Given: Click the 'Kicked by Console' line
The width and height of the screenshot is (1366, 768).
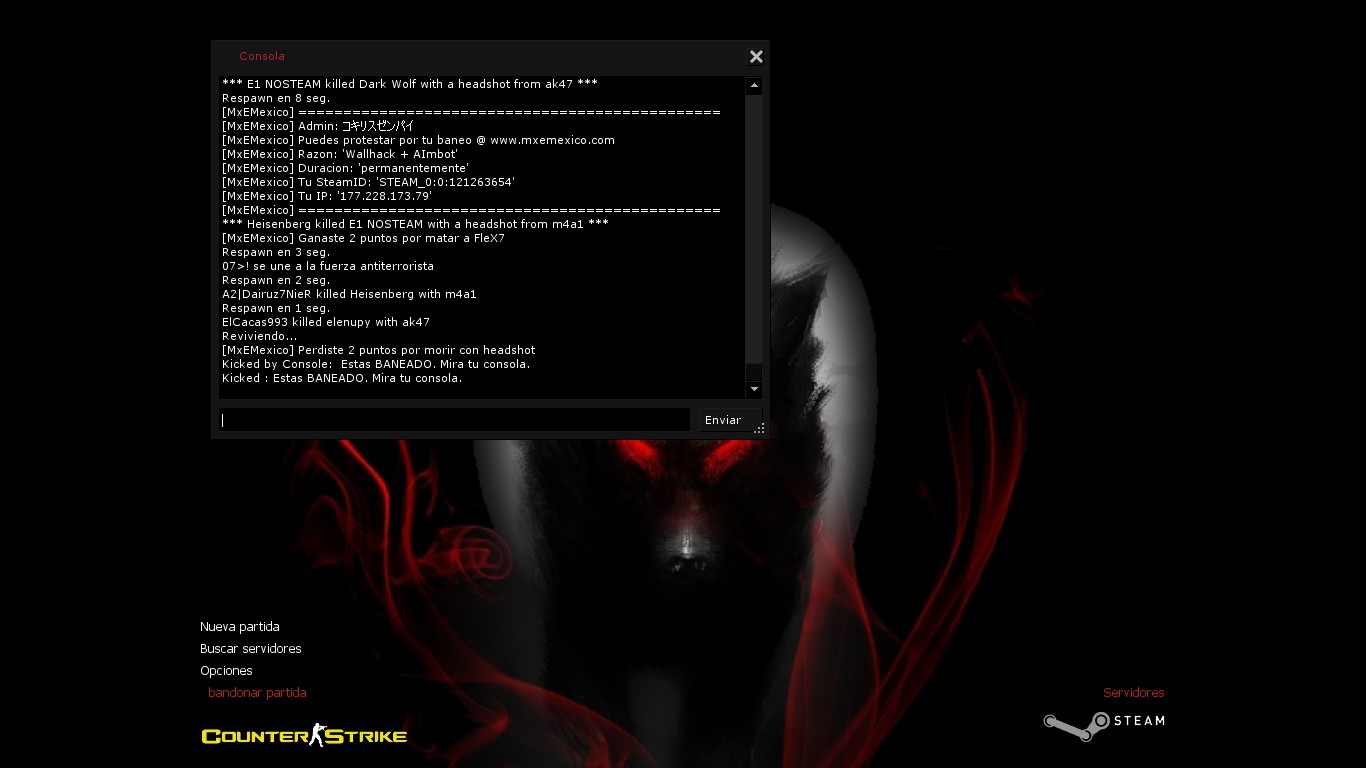Looking at the screenshot, I should 376,364.
